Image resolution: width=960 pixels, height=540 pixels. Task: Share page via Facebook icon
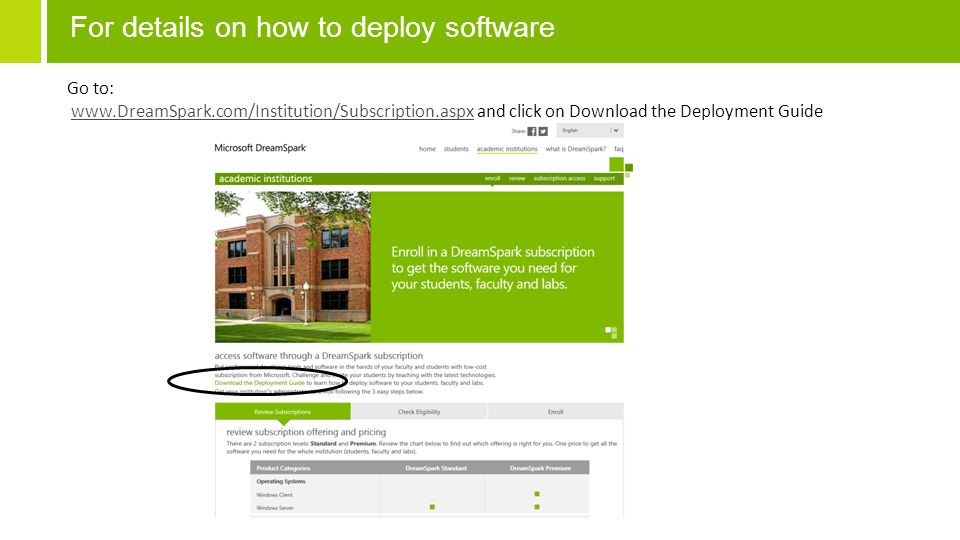[x=532, y=131]
